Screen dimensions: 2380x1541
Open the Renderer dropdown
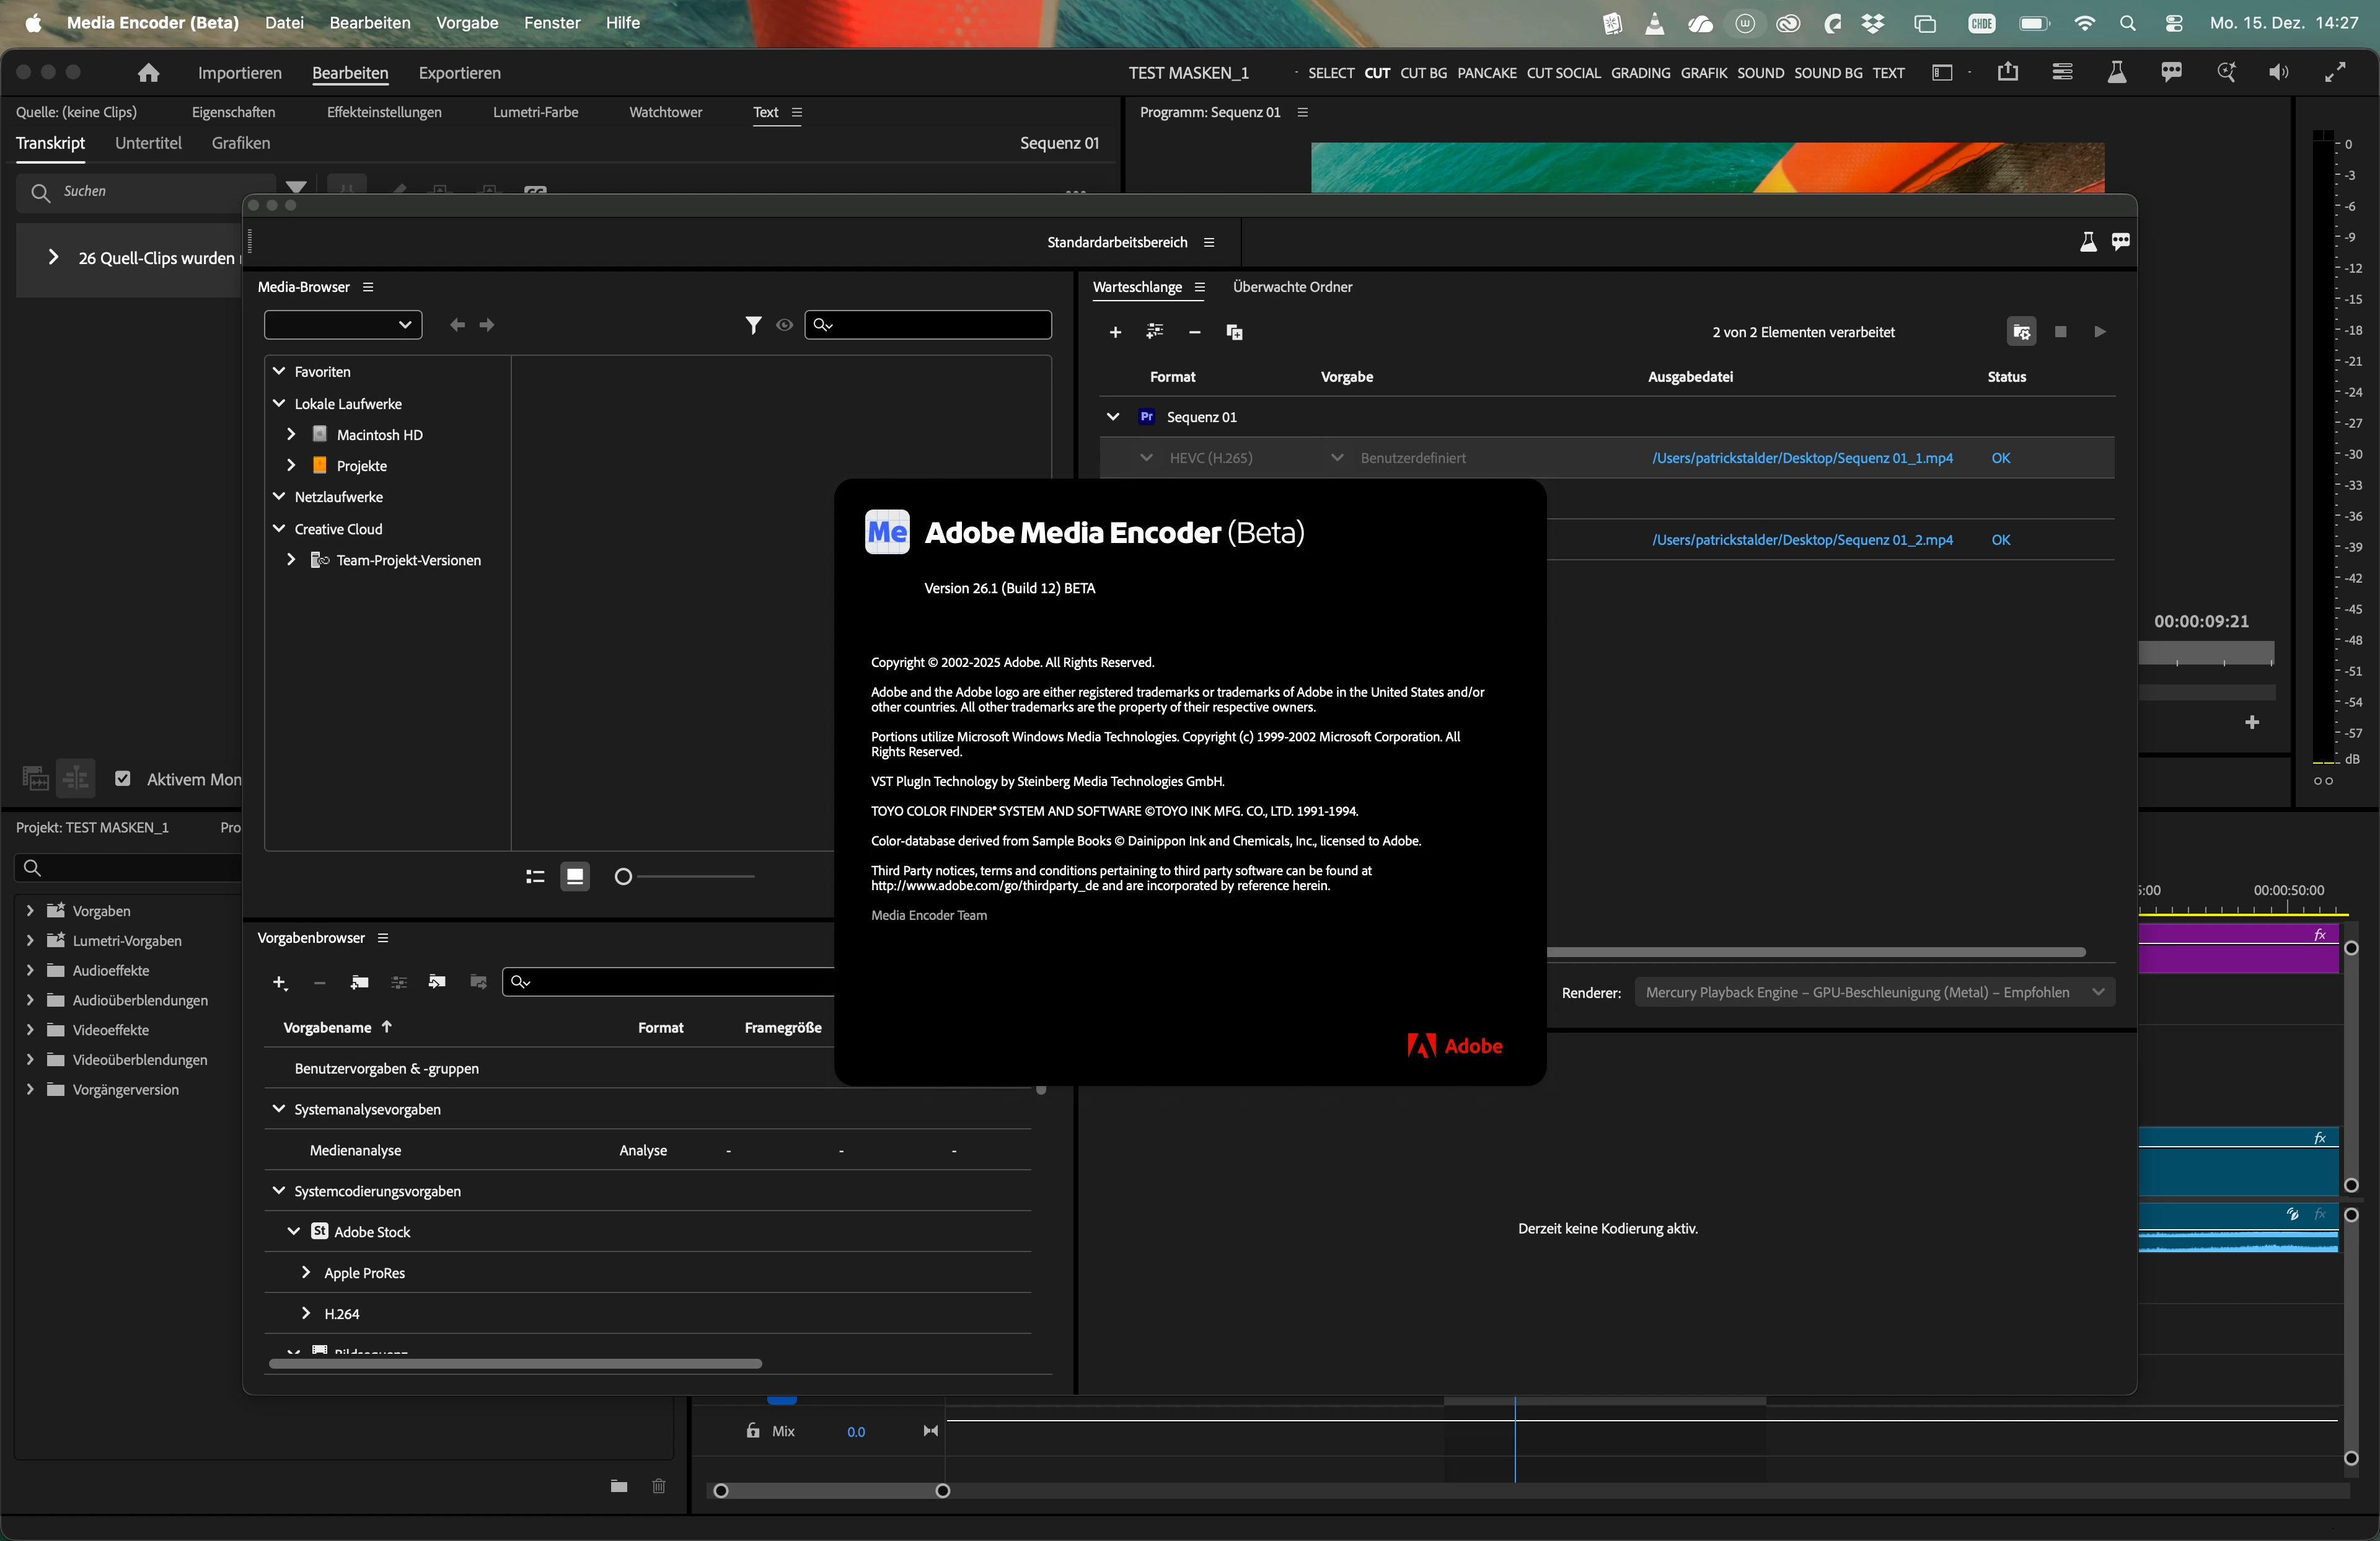(1874, 992)
